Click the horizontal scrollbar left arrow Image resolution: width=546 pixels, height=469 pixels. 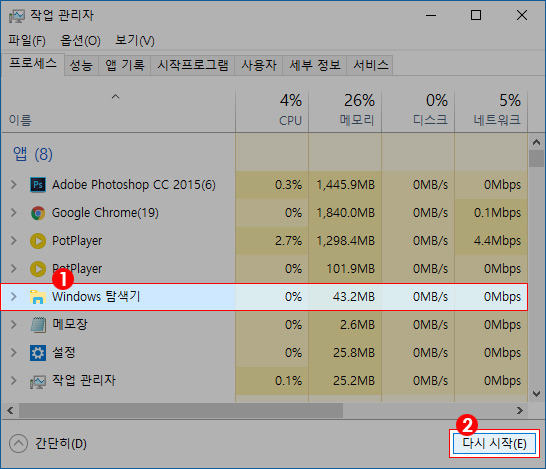10,411
